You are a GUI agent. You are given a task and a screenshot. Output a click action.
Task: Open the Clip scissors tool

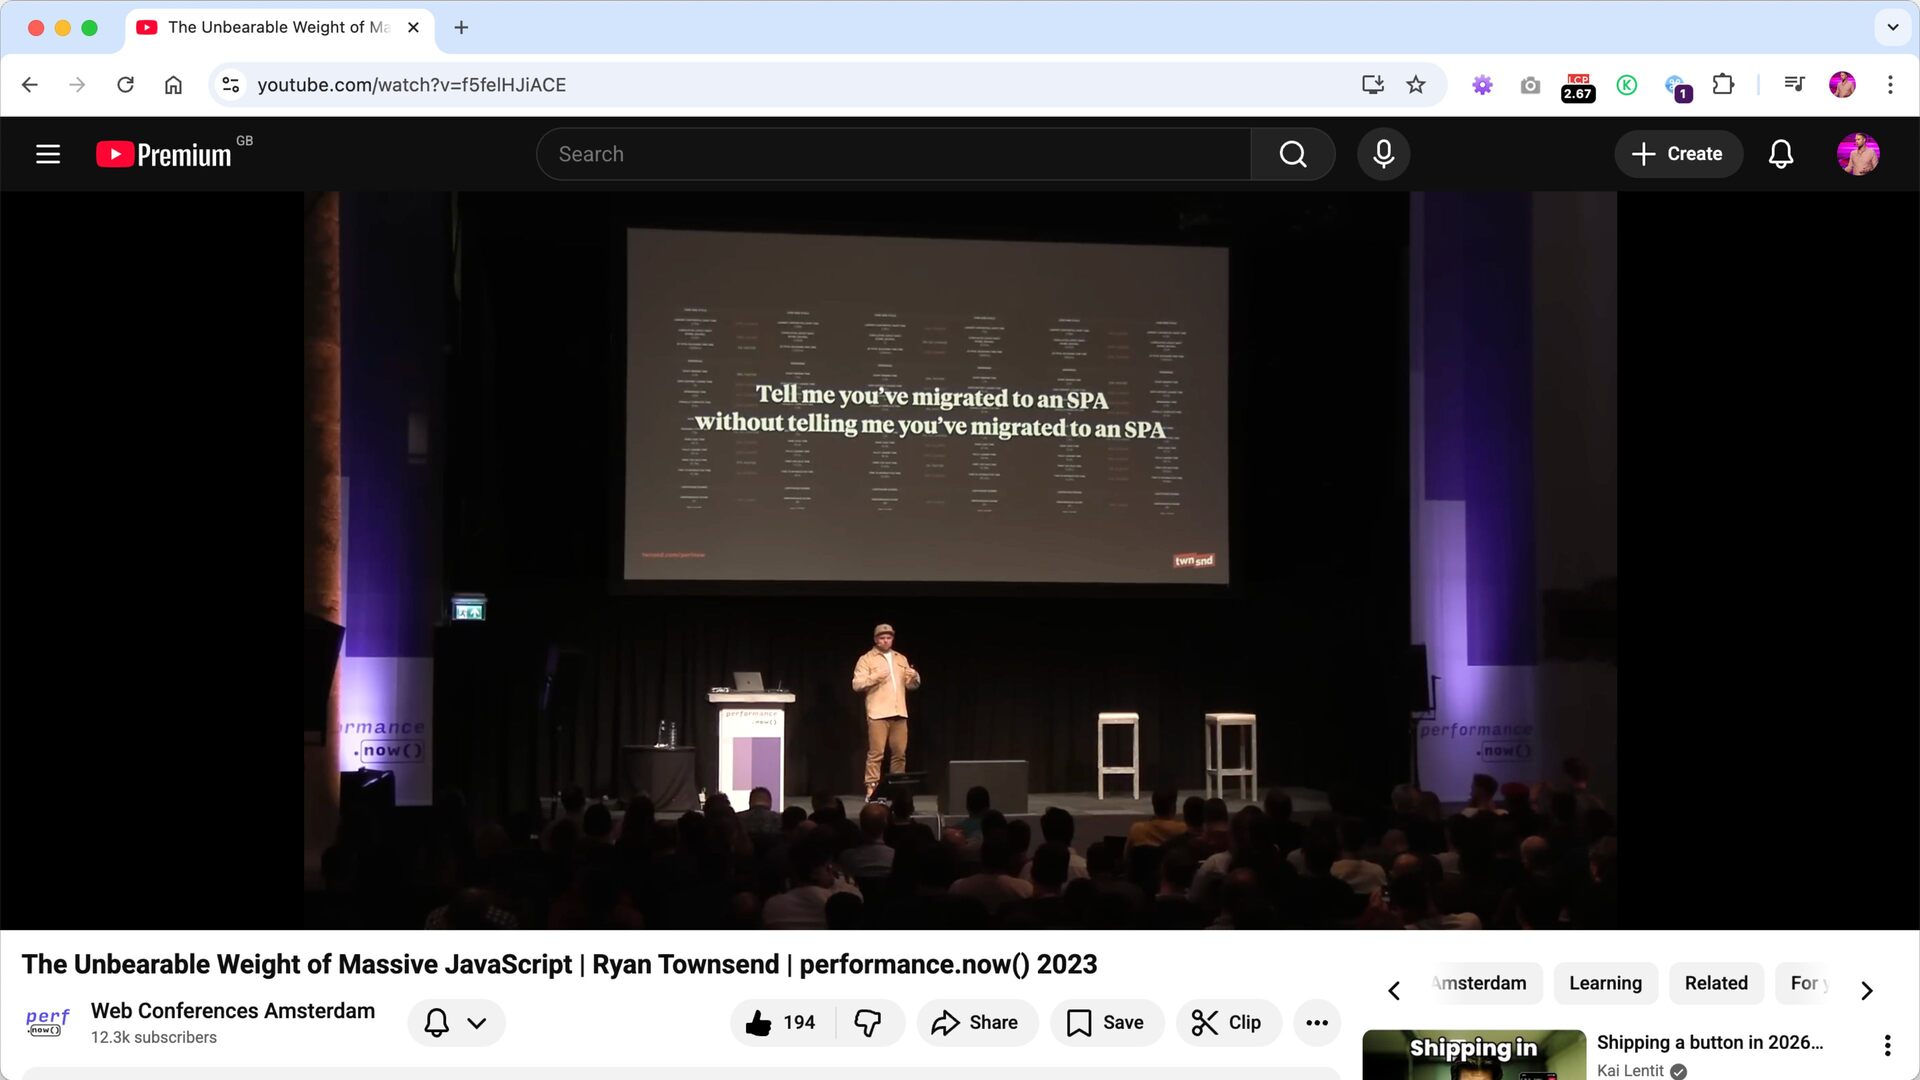(x=1227, y=1022)
